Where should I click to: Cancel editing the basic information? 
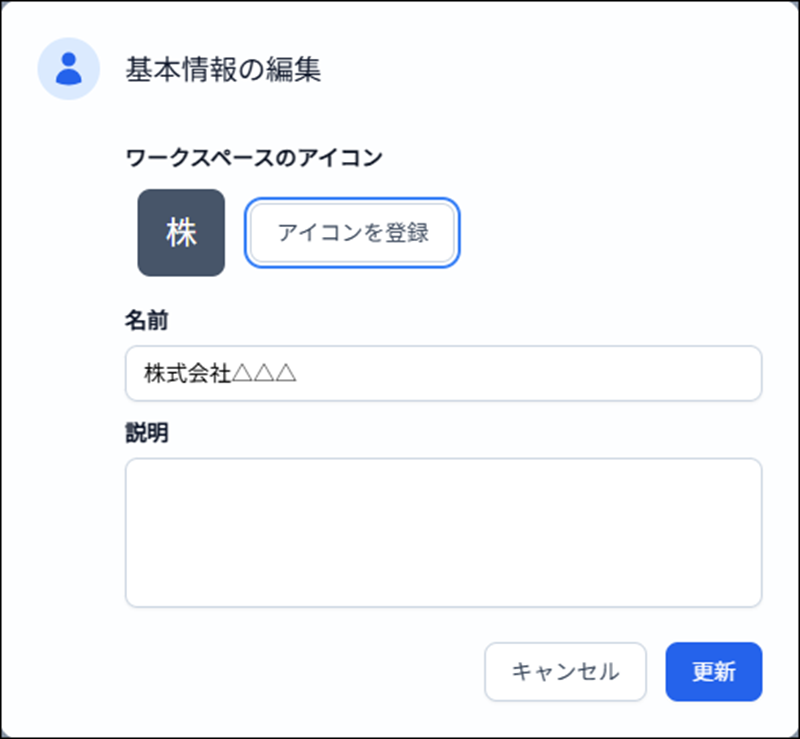click(x=565, y=671)
